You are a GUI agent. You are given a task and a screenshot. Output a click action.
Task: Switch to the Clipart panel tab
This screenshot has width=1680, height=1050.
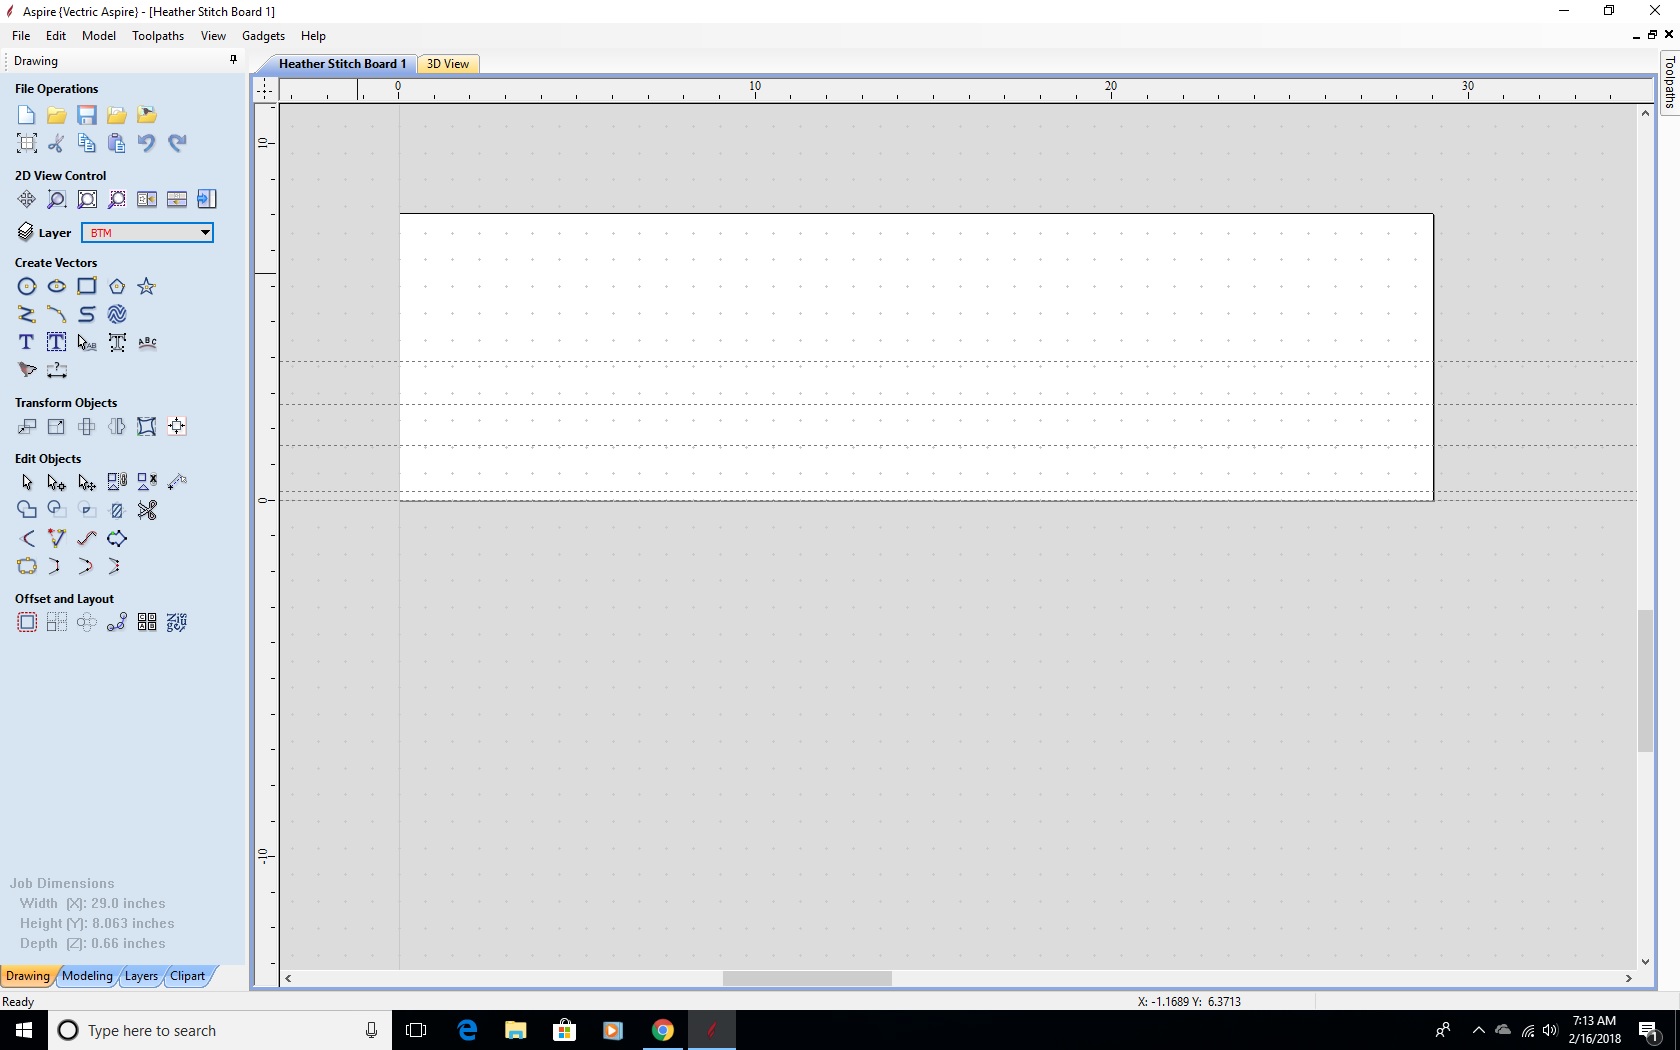188,976
